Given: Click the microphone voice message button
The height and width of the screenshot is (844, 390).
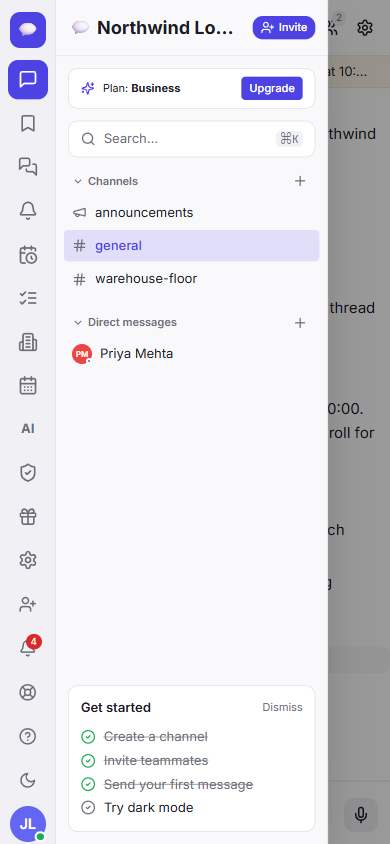Looking at the screenshot, I should point(361,815).
